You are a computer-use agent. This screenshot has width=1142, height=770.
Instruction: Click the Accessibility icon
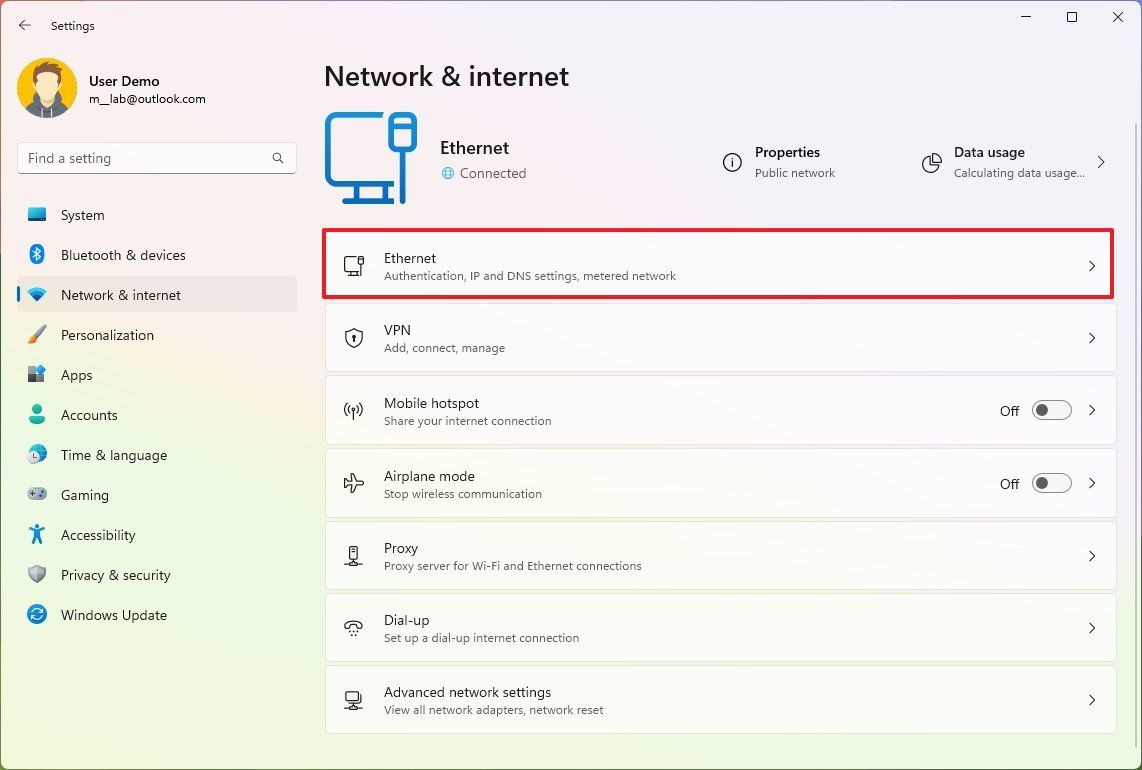click(x=37, y=534)
